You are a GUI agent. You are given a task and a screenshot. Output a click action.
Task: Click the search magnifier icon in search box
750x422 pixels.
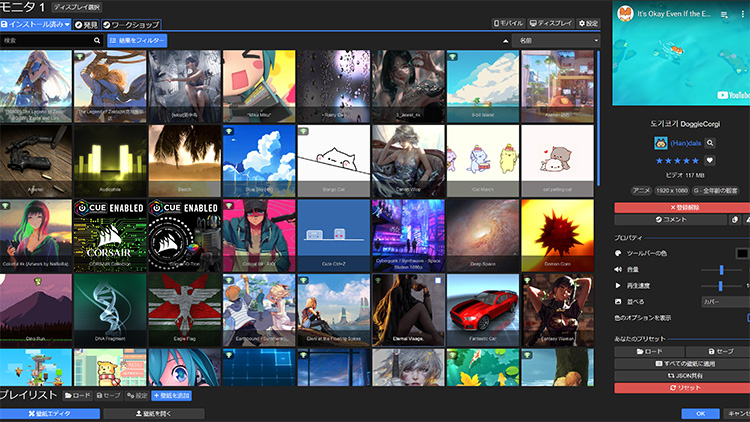click(x=97, y=41)
